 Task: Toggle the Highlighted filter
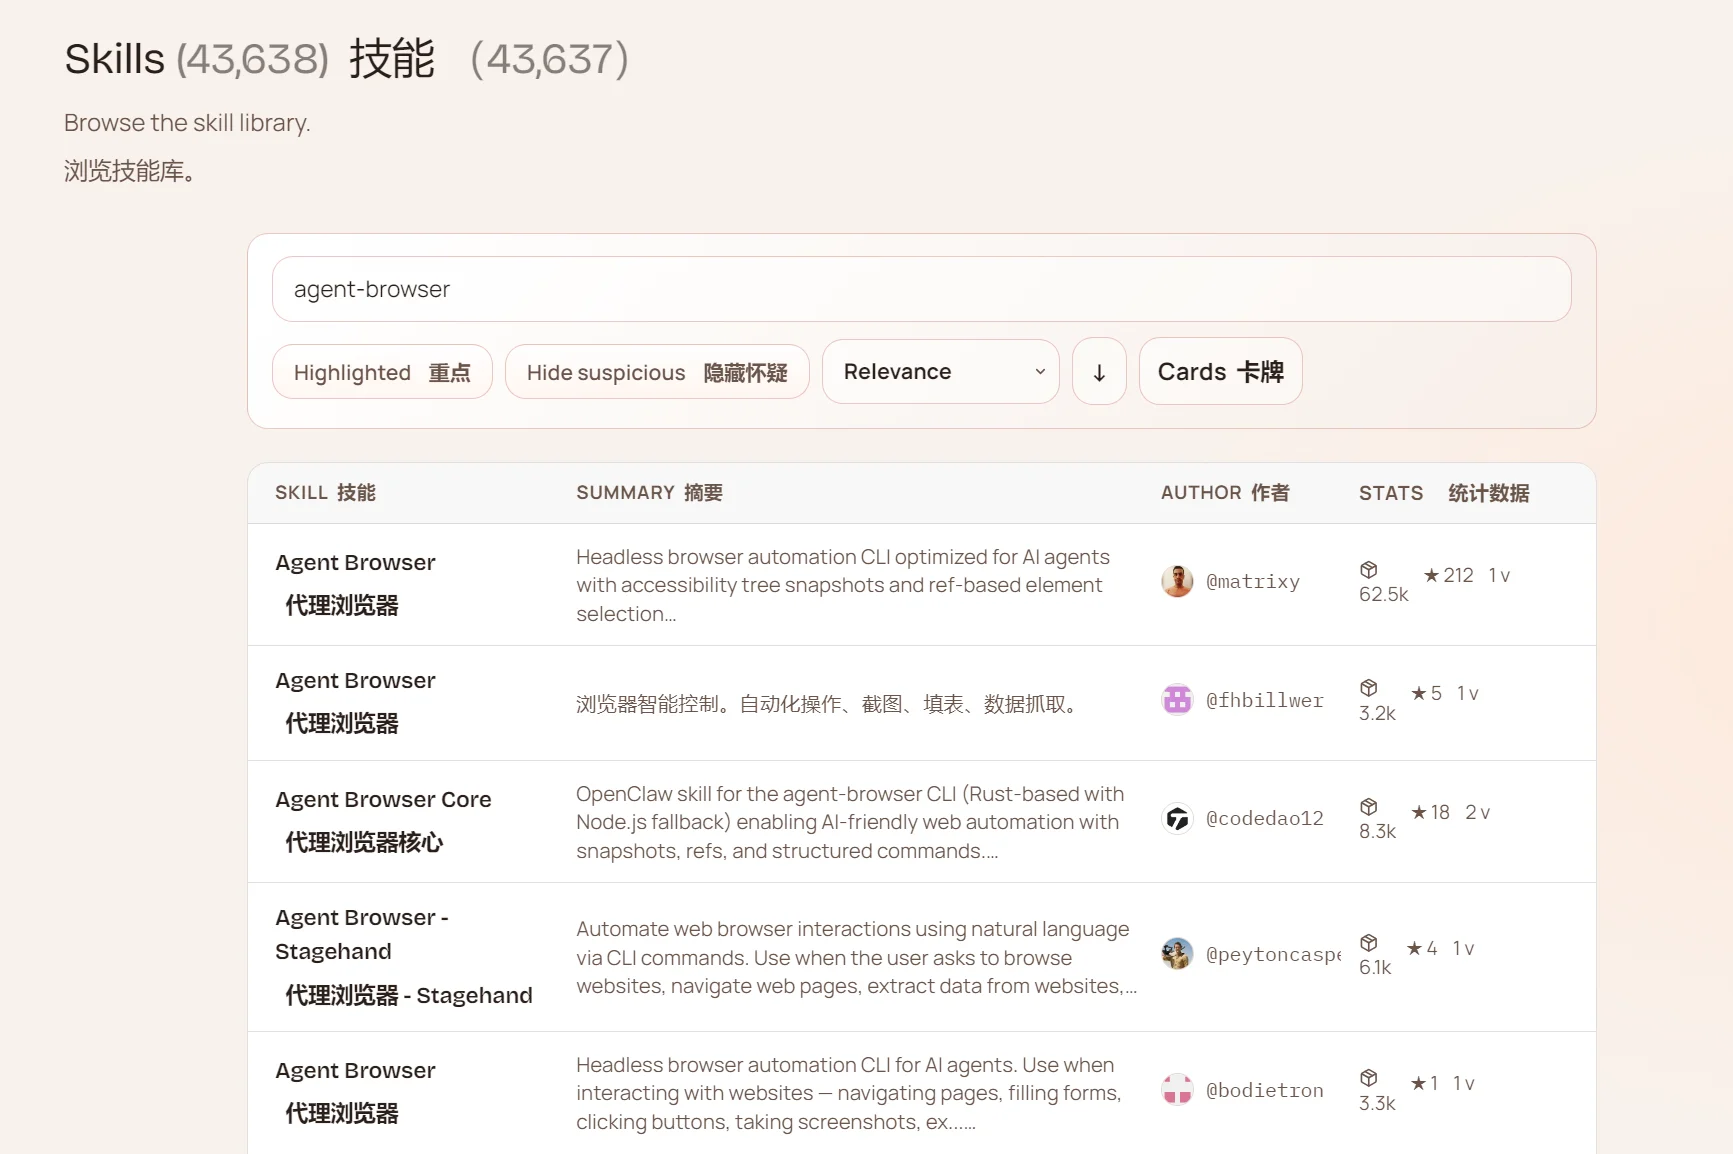point(382,372)
